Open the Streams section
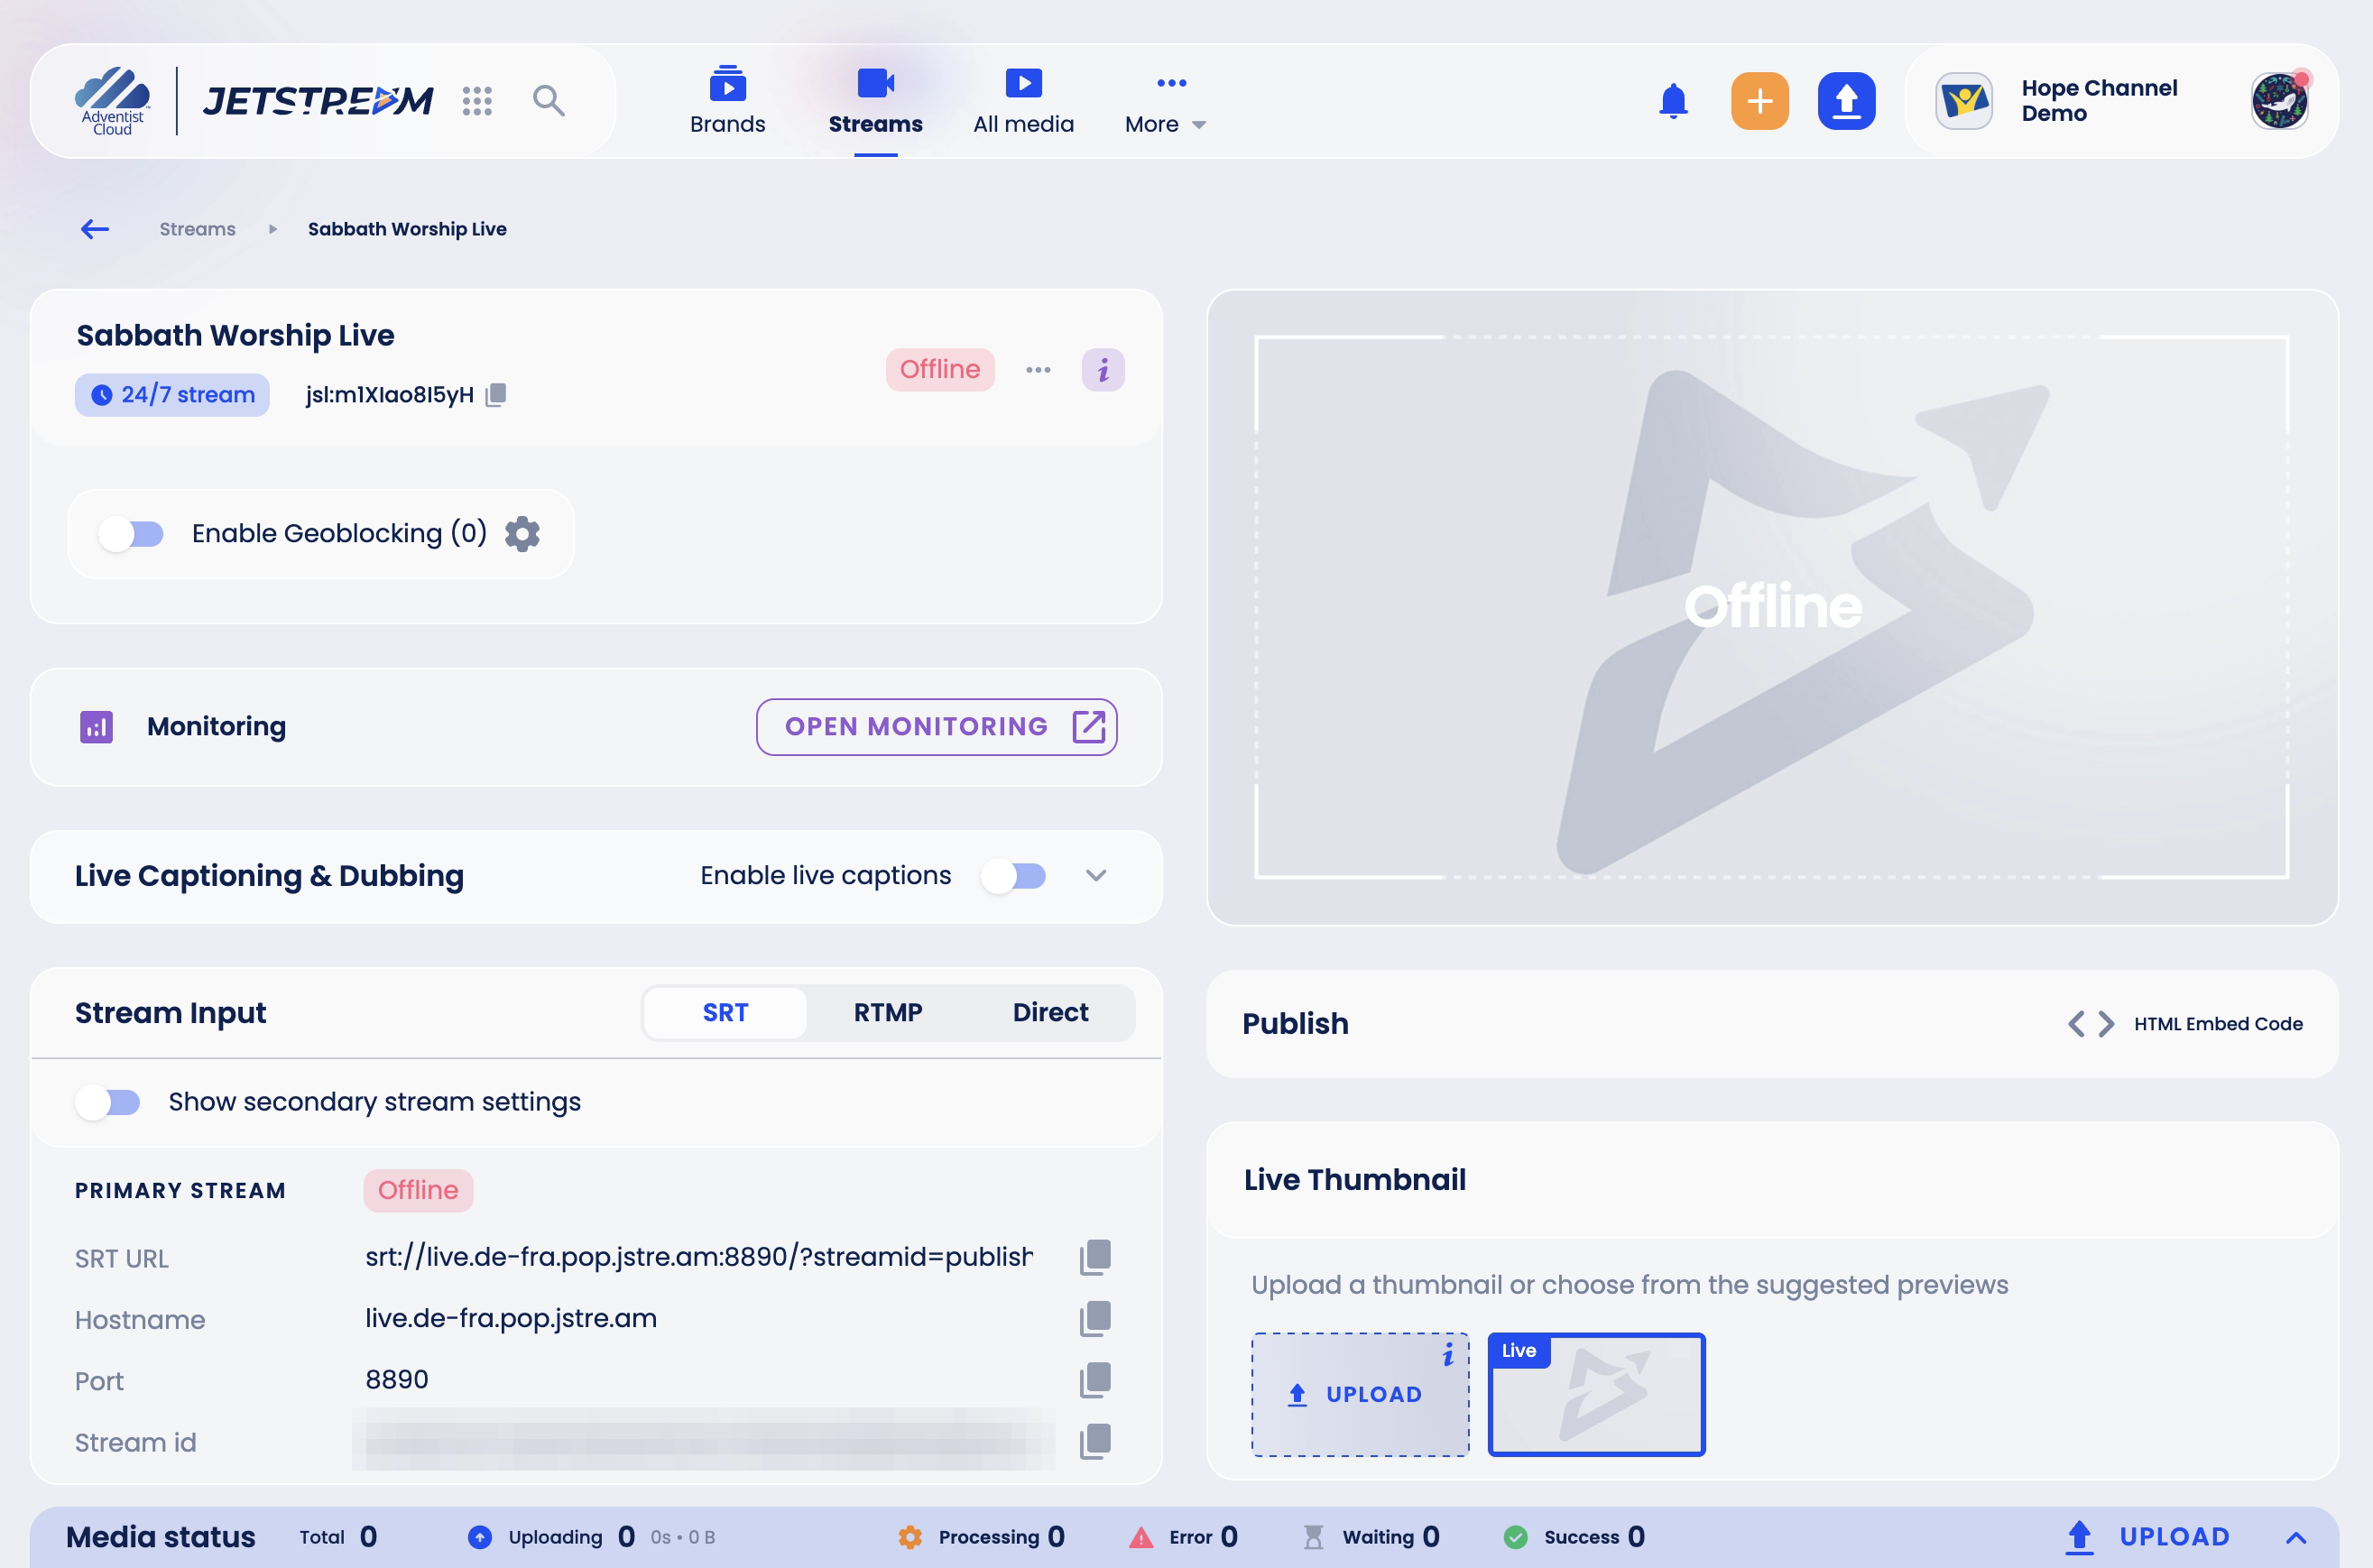The width and height of the screenshot is (2373, 1568). click(875, 103)
